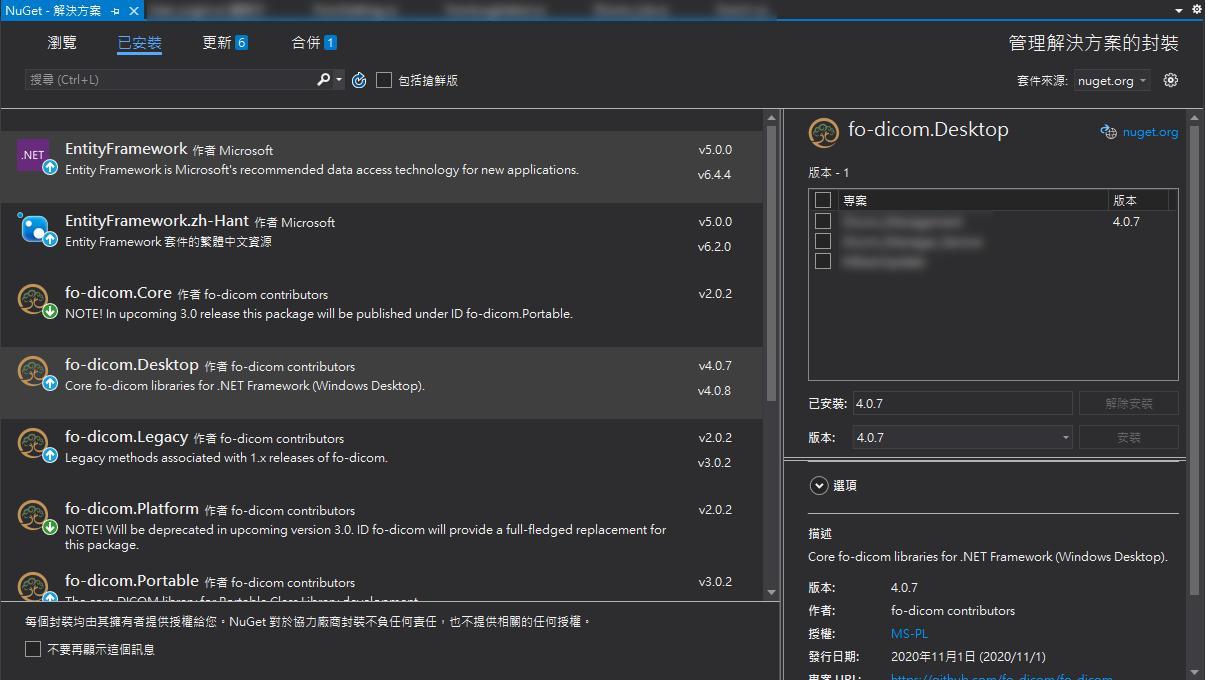This screenshot has width=1205, height=680.
Task: Click the package list scrollbar up arrow
Action: coord(771,118)
